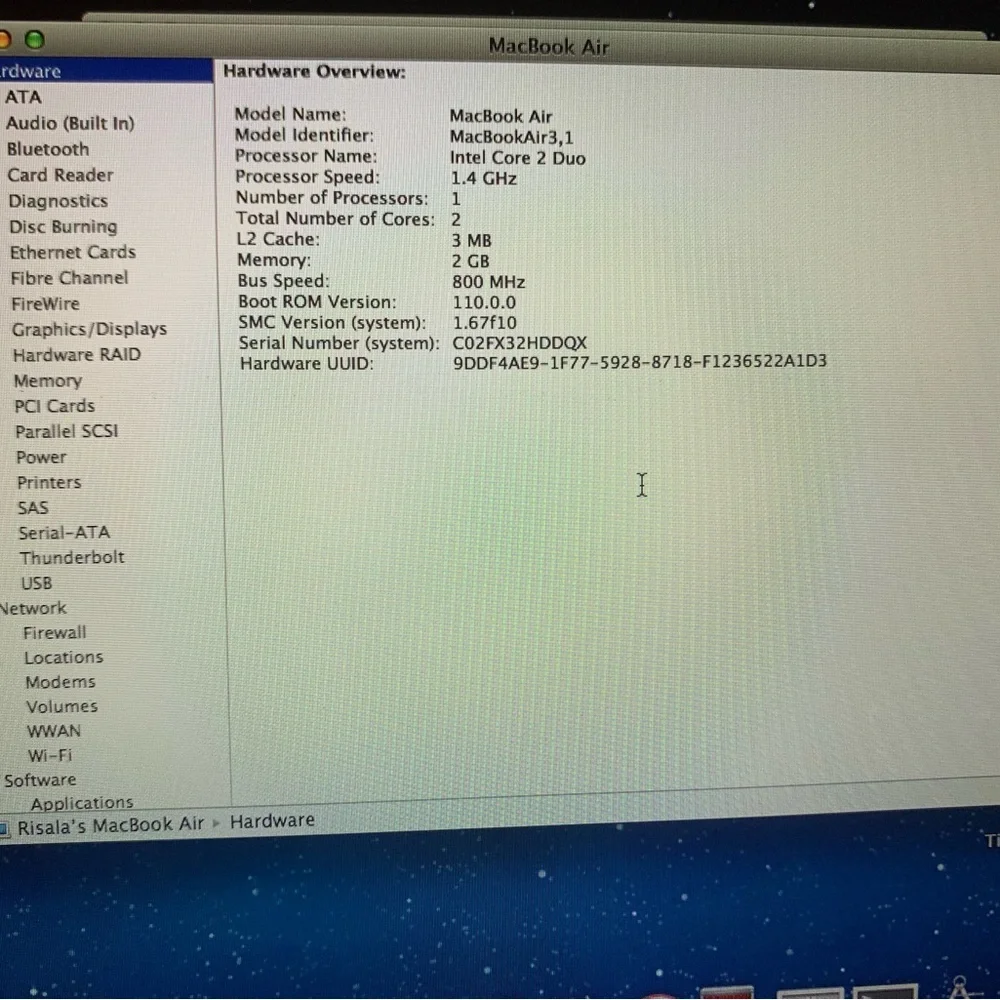
Task: Click the serial number C02FX32HDDQX
Action: [x=519, y=342]
